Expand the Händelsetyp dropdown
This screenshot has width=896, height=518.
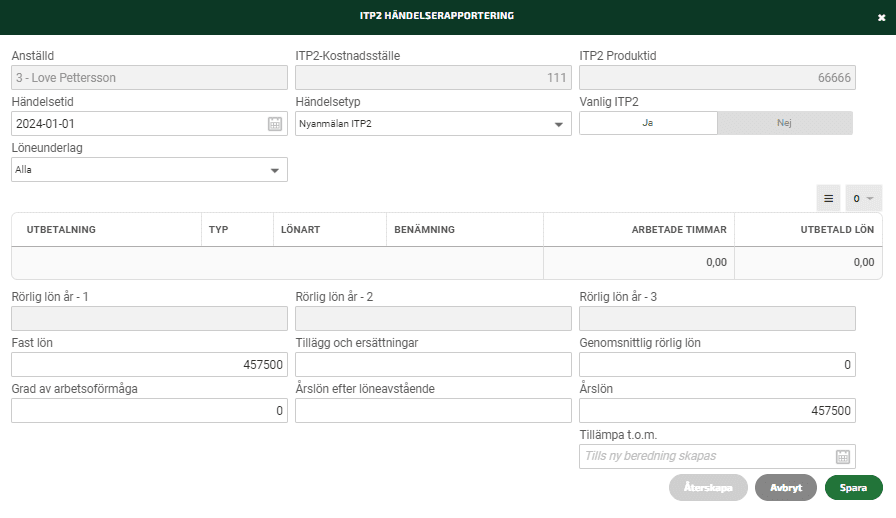(433, 123)
